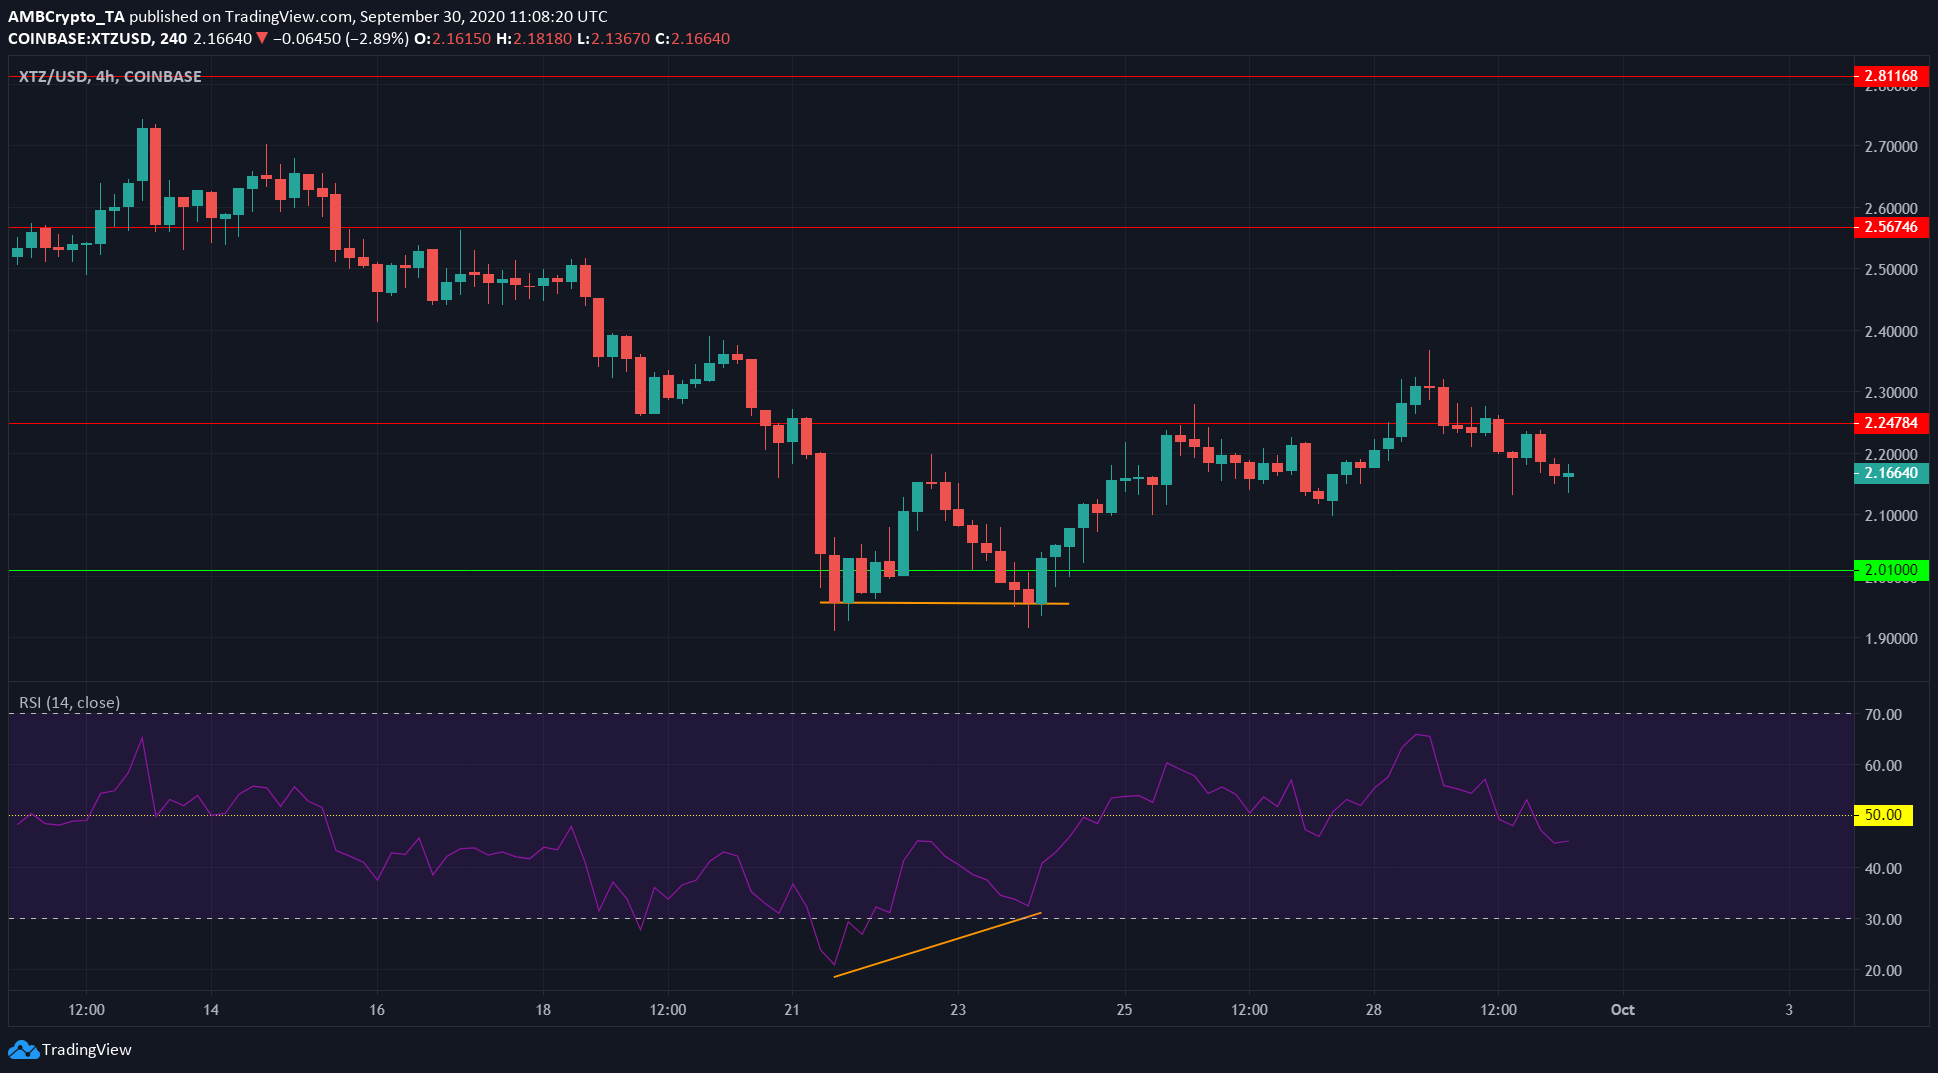The height and width of the screenshot is (1073, 1938).
Task: Click the low value L:2.13670 in OHLC readout
Action: pos(611,38)
